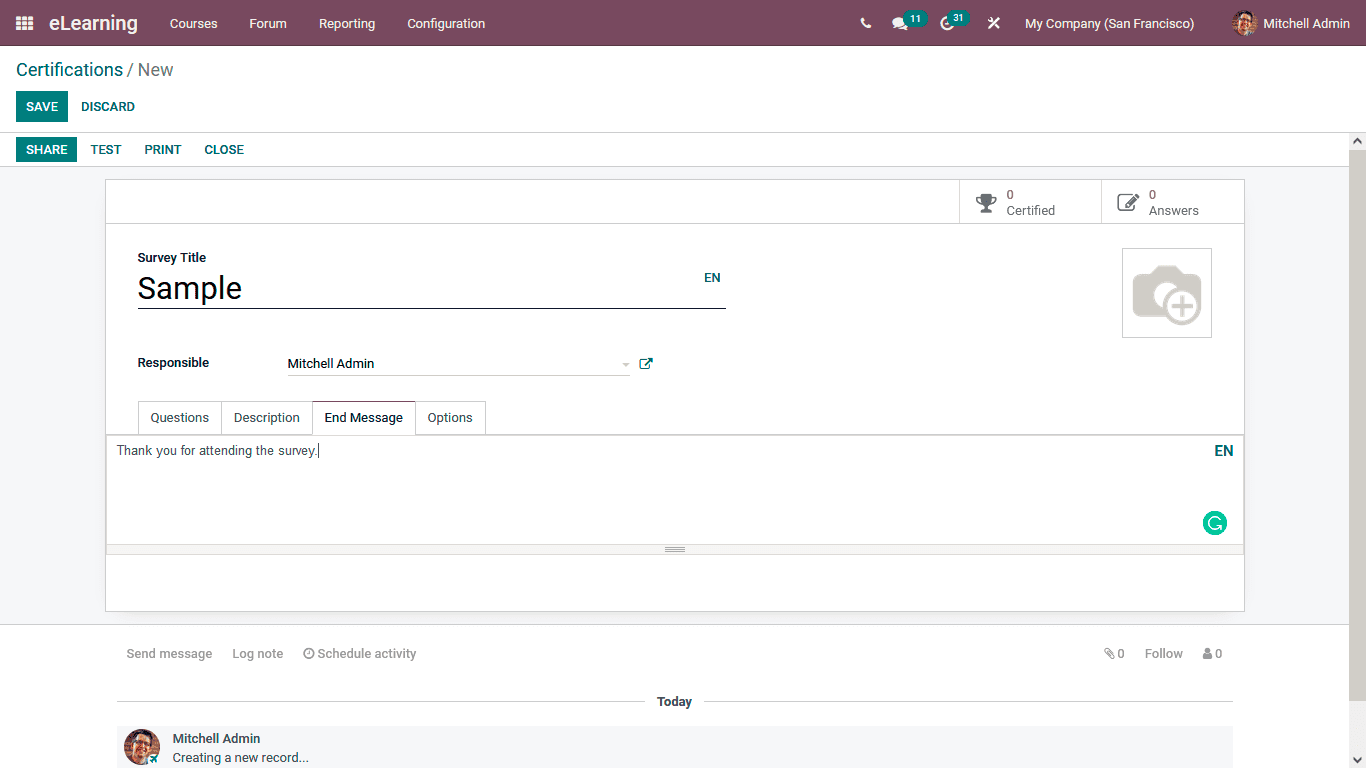Viewport: 1366px width, 768px height.
Task: Open the Reporting menu
Action: pos(346,23)
